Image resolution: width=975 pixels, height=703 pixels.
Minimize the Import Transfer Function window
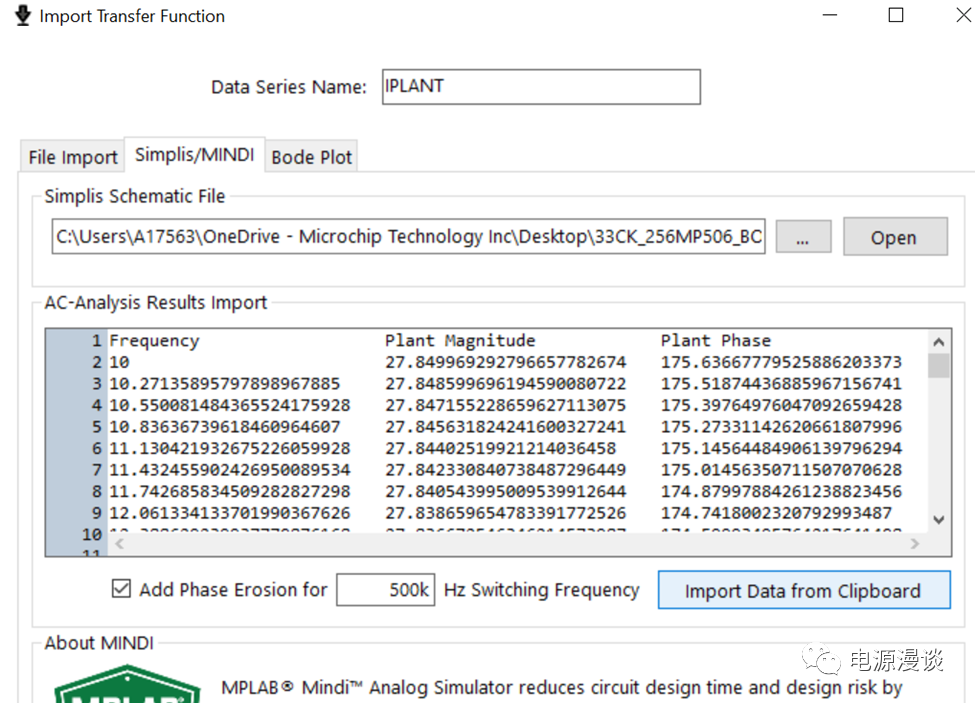[830, 16]
